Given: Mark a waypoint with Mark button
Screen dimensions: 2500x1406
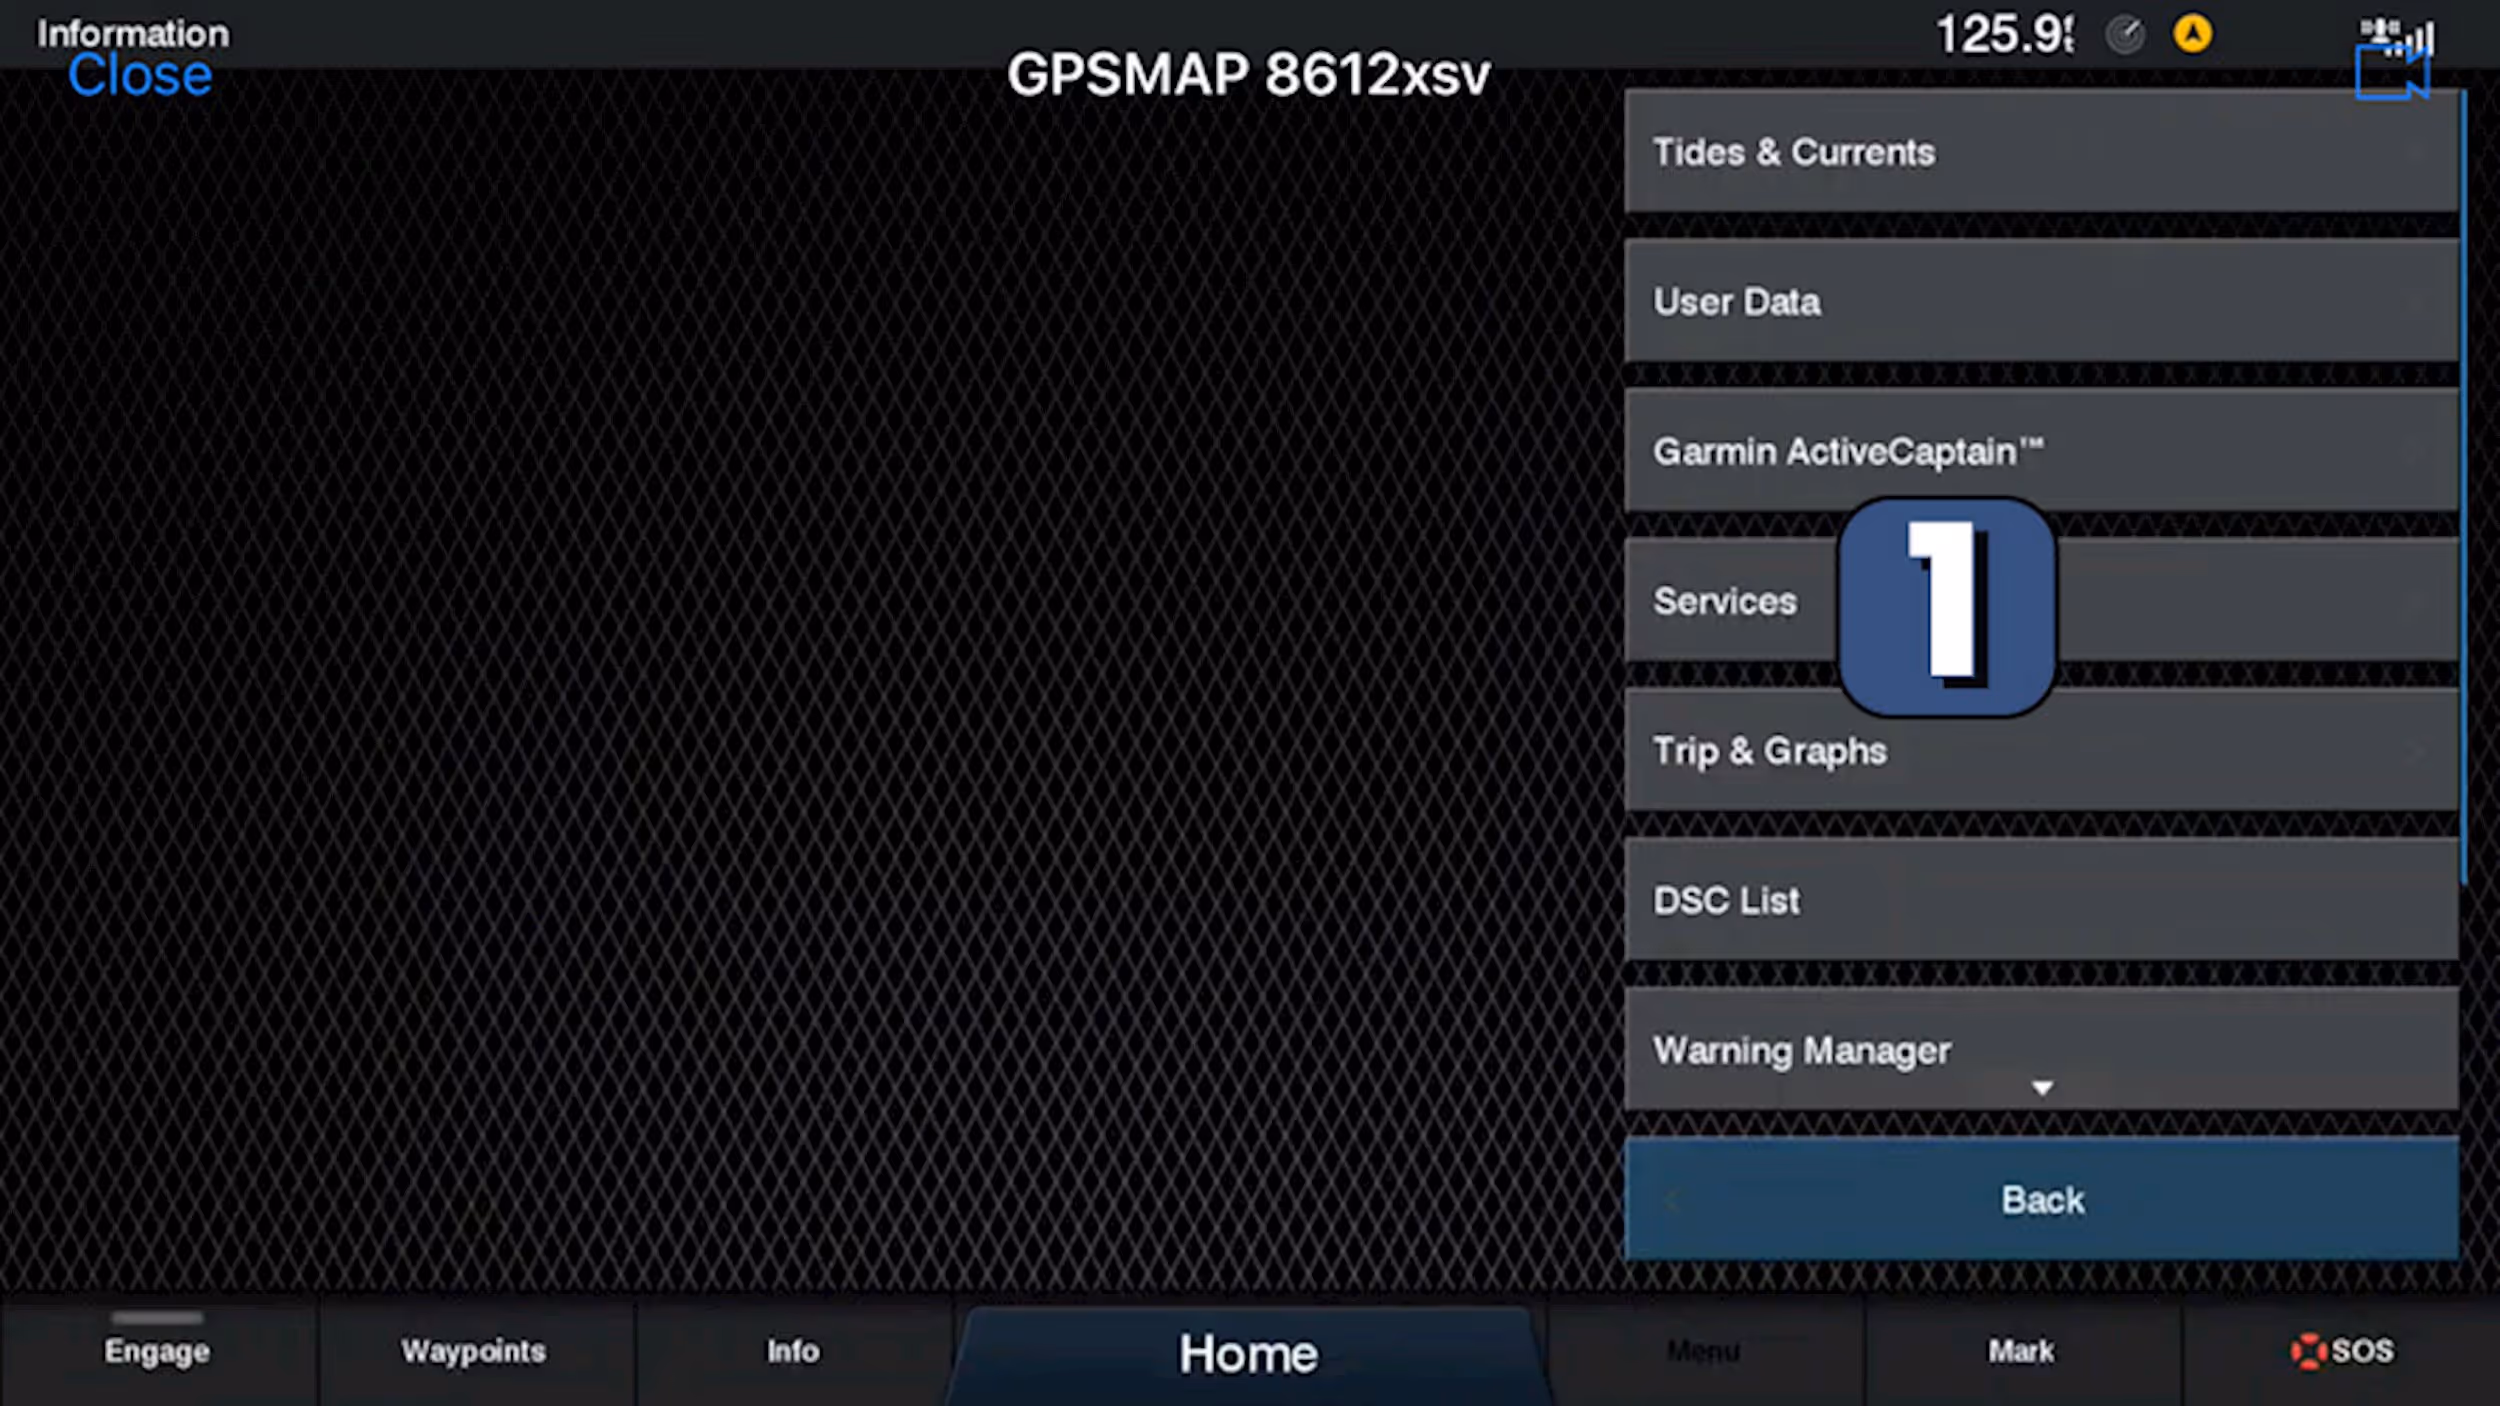Looking at the screenshot, I should pyautogui.click(x=2021, y=1351).
